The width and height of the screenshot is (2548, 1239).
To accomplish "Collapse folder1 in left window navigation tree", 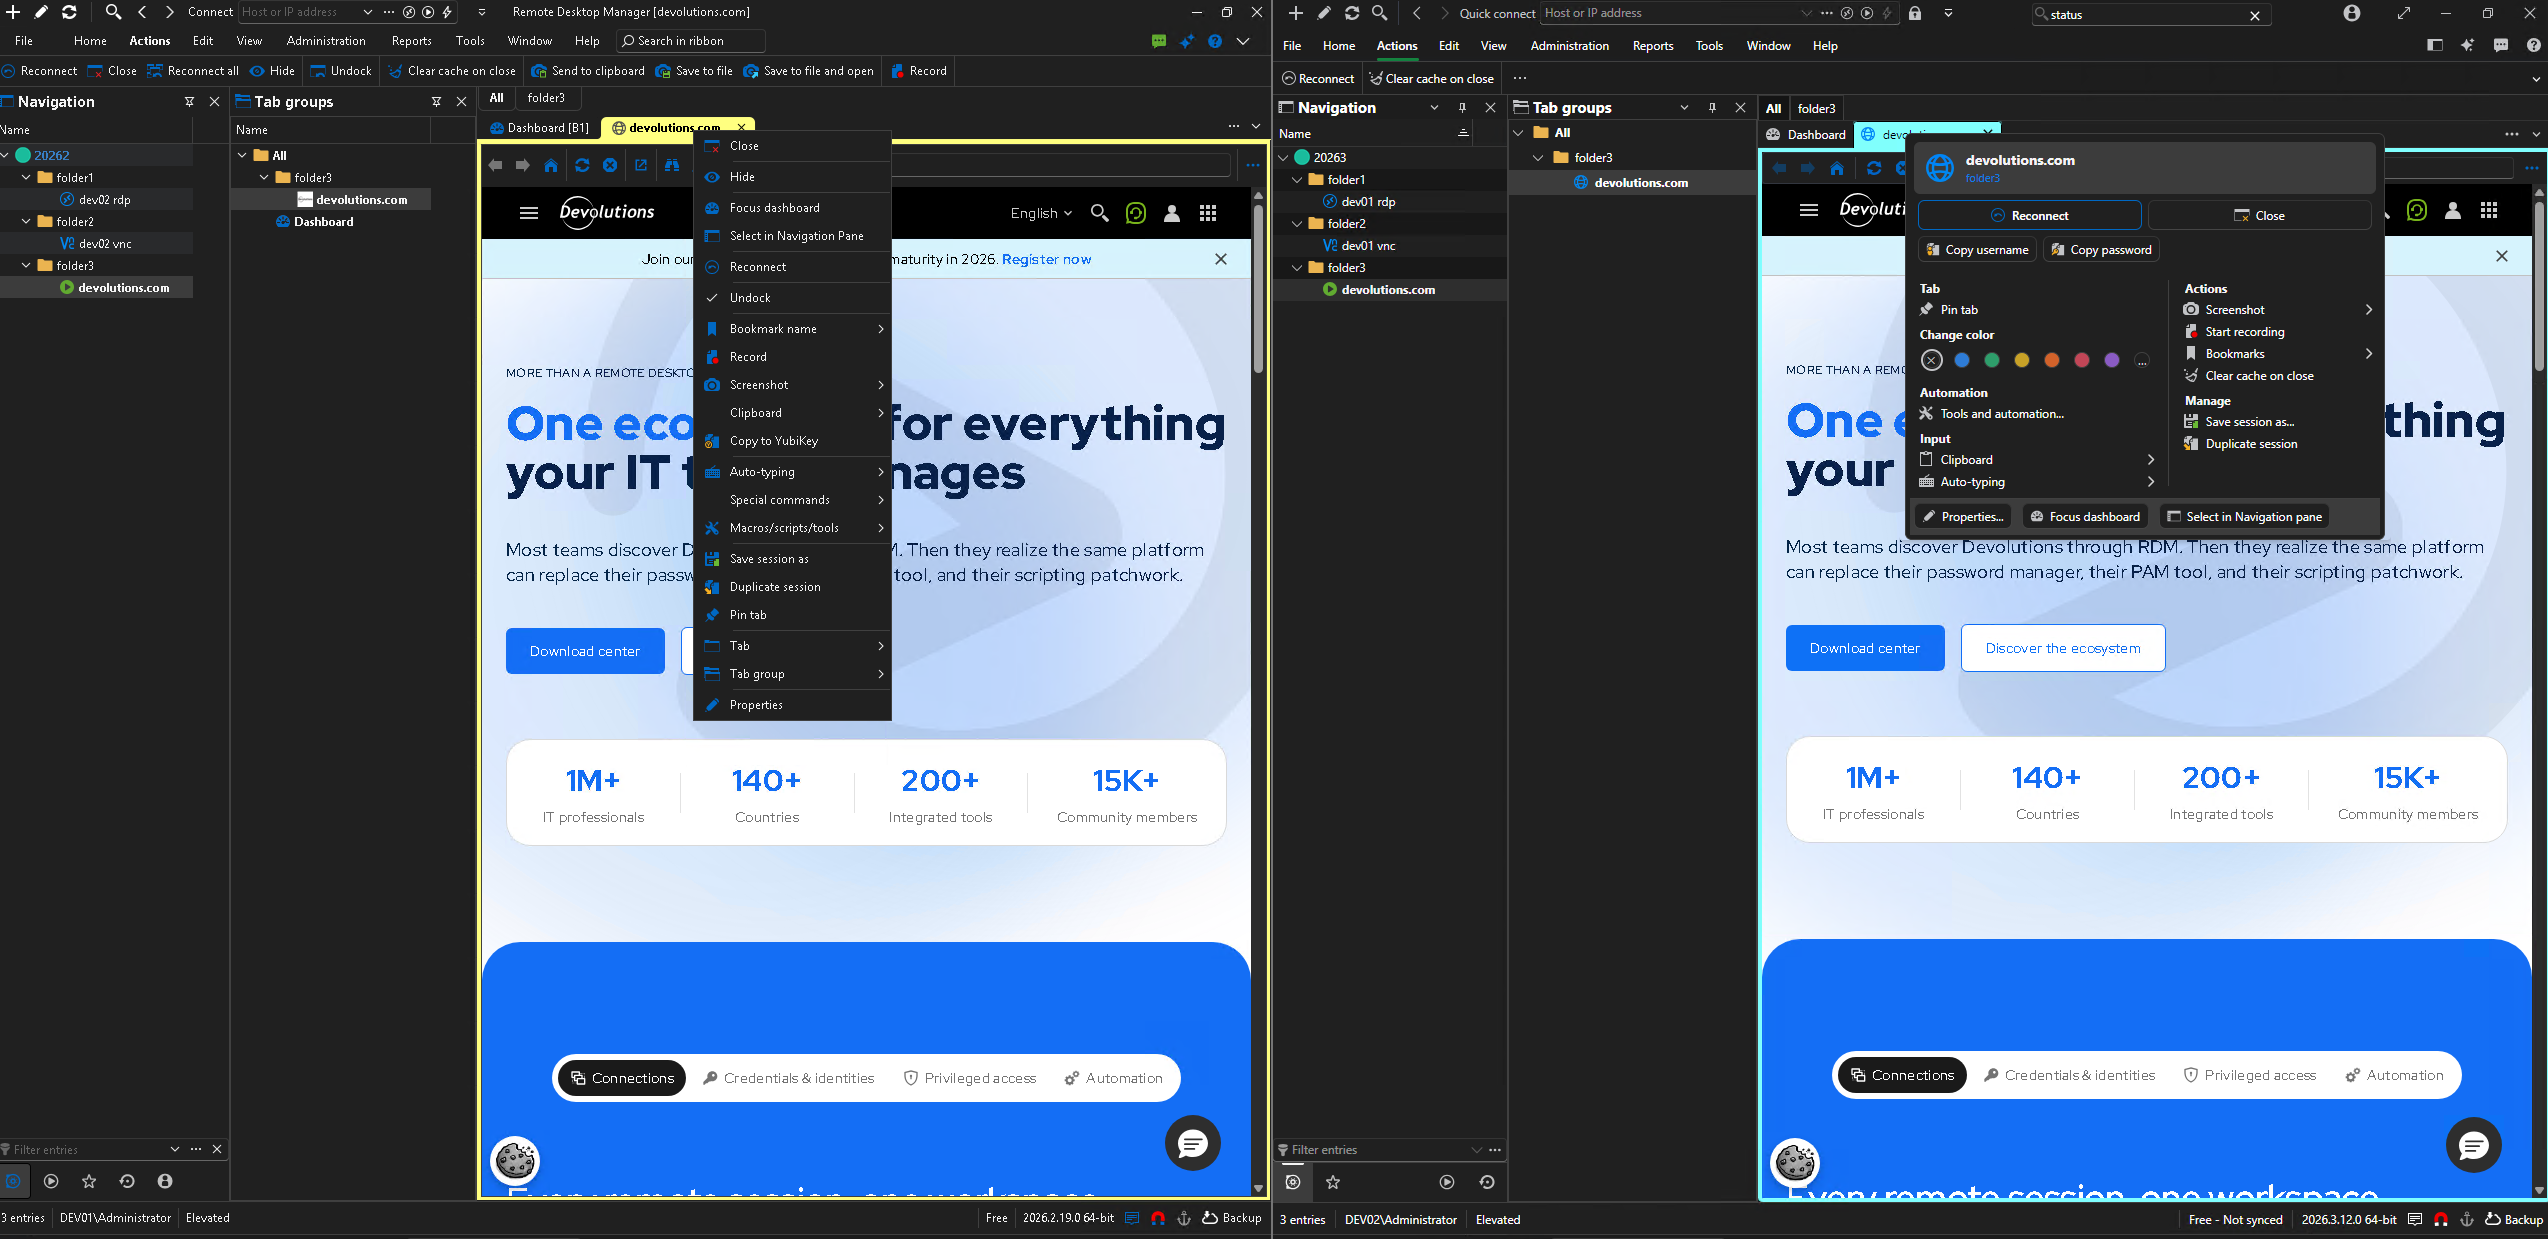I will point(26,177).
